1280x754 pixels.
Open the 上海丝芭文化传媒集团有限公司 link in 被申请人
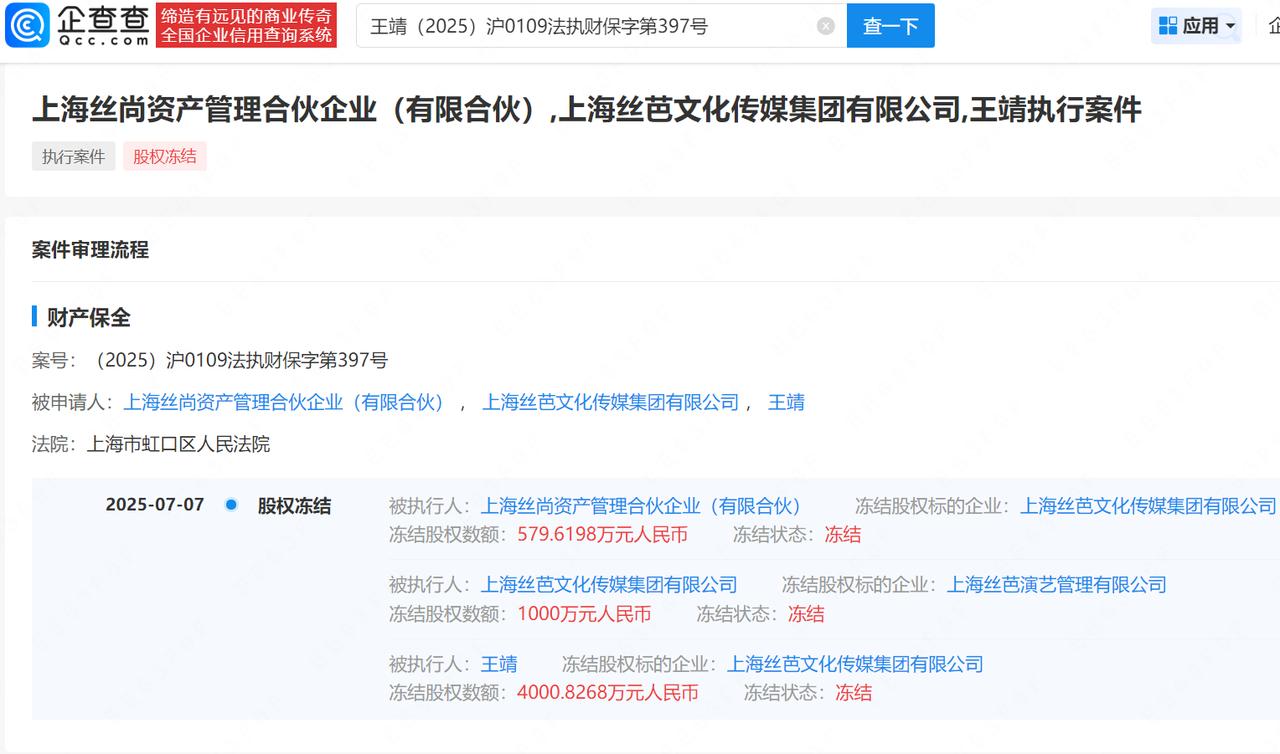[x=613, y=402]
